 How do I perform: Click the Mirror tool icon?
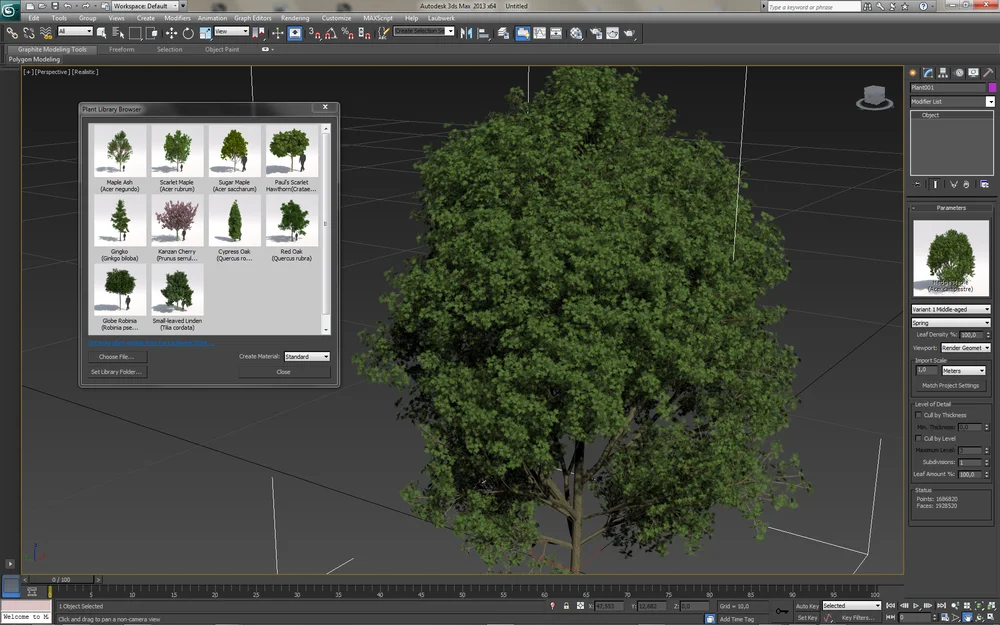pyautogui.click(x=466, y=33)
